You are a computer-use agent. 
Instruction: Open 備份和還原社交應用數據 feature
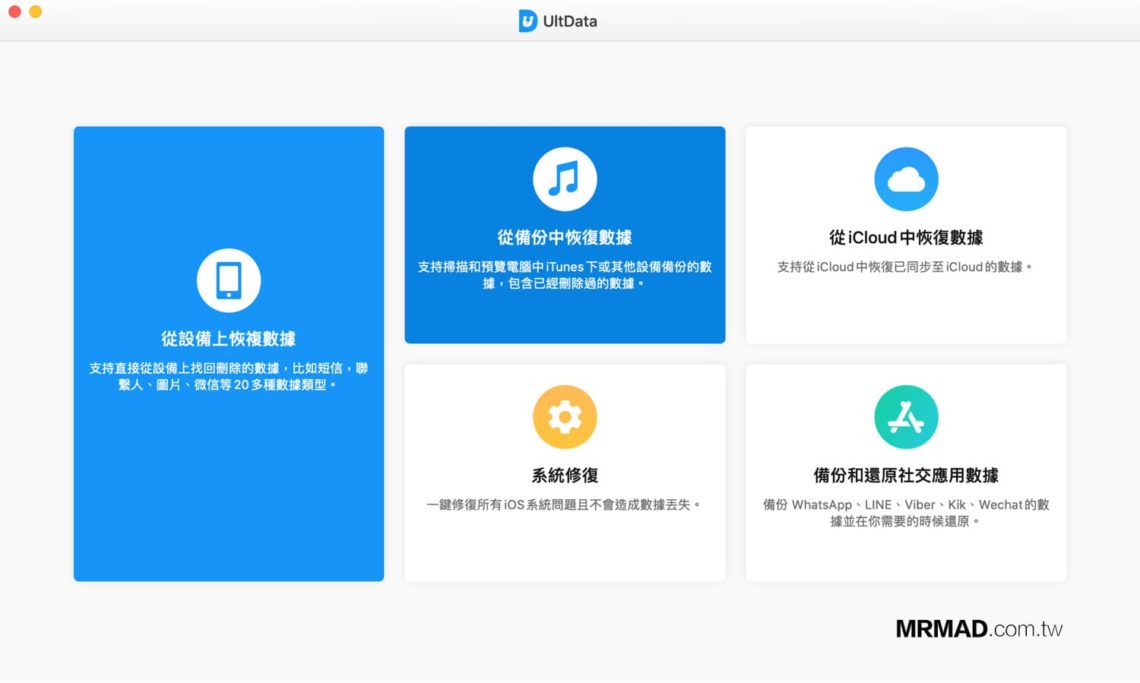point(906,472)
